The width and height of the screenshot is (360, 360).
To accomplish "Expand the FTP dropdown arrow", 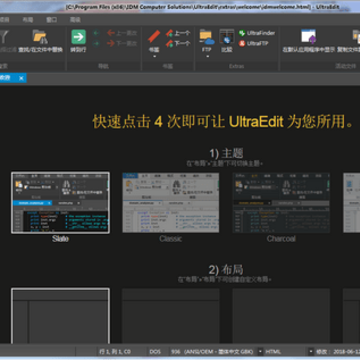I will pyautogui.click(x=207, y=56).
